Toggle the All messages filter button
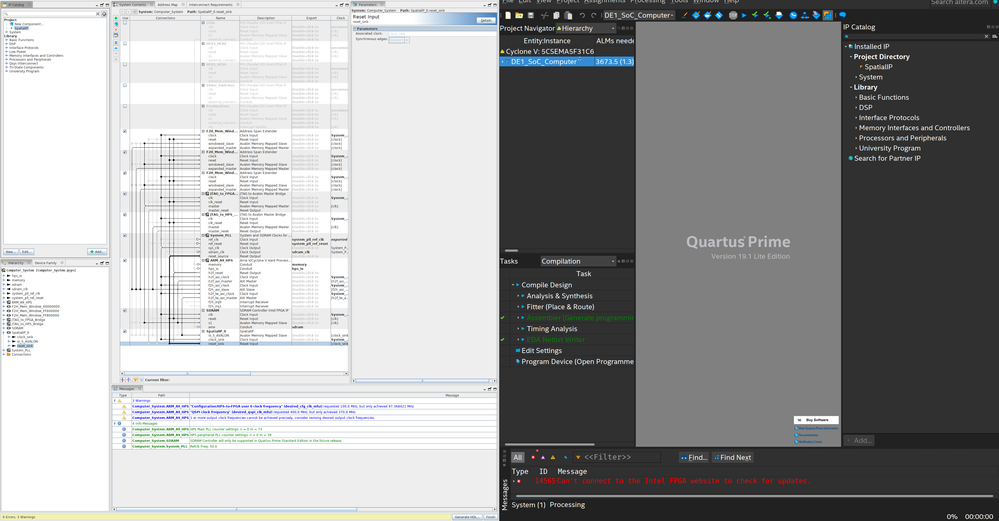 517,457
